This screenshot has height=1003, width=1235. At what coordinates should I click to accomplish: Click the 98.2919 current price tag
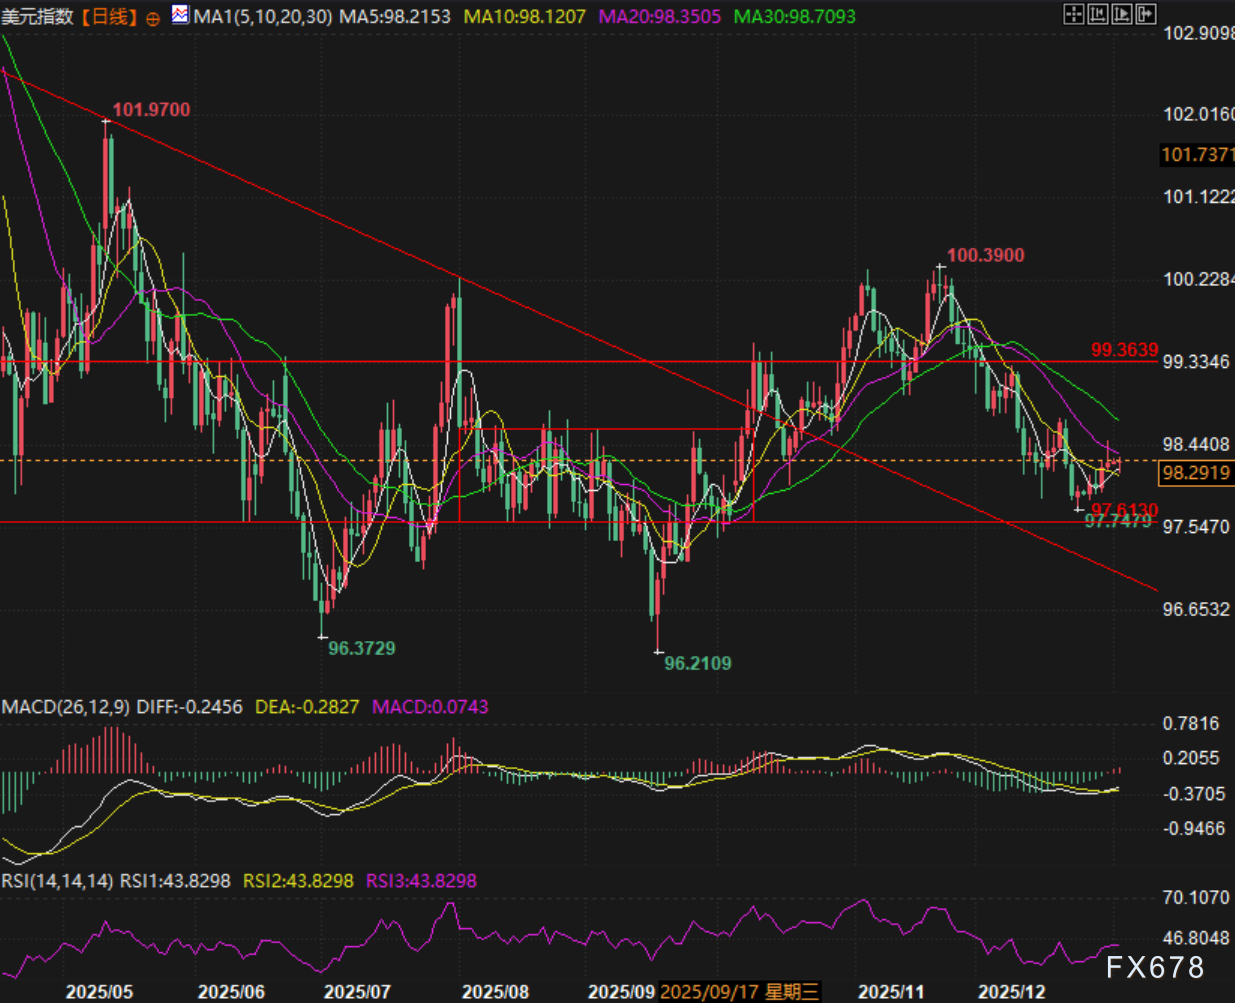1196,472
